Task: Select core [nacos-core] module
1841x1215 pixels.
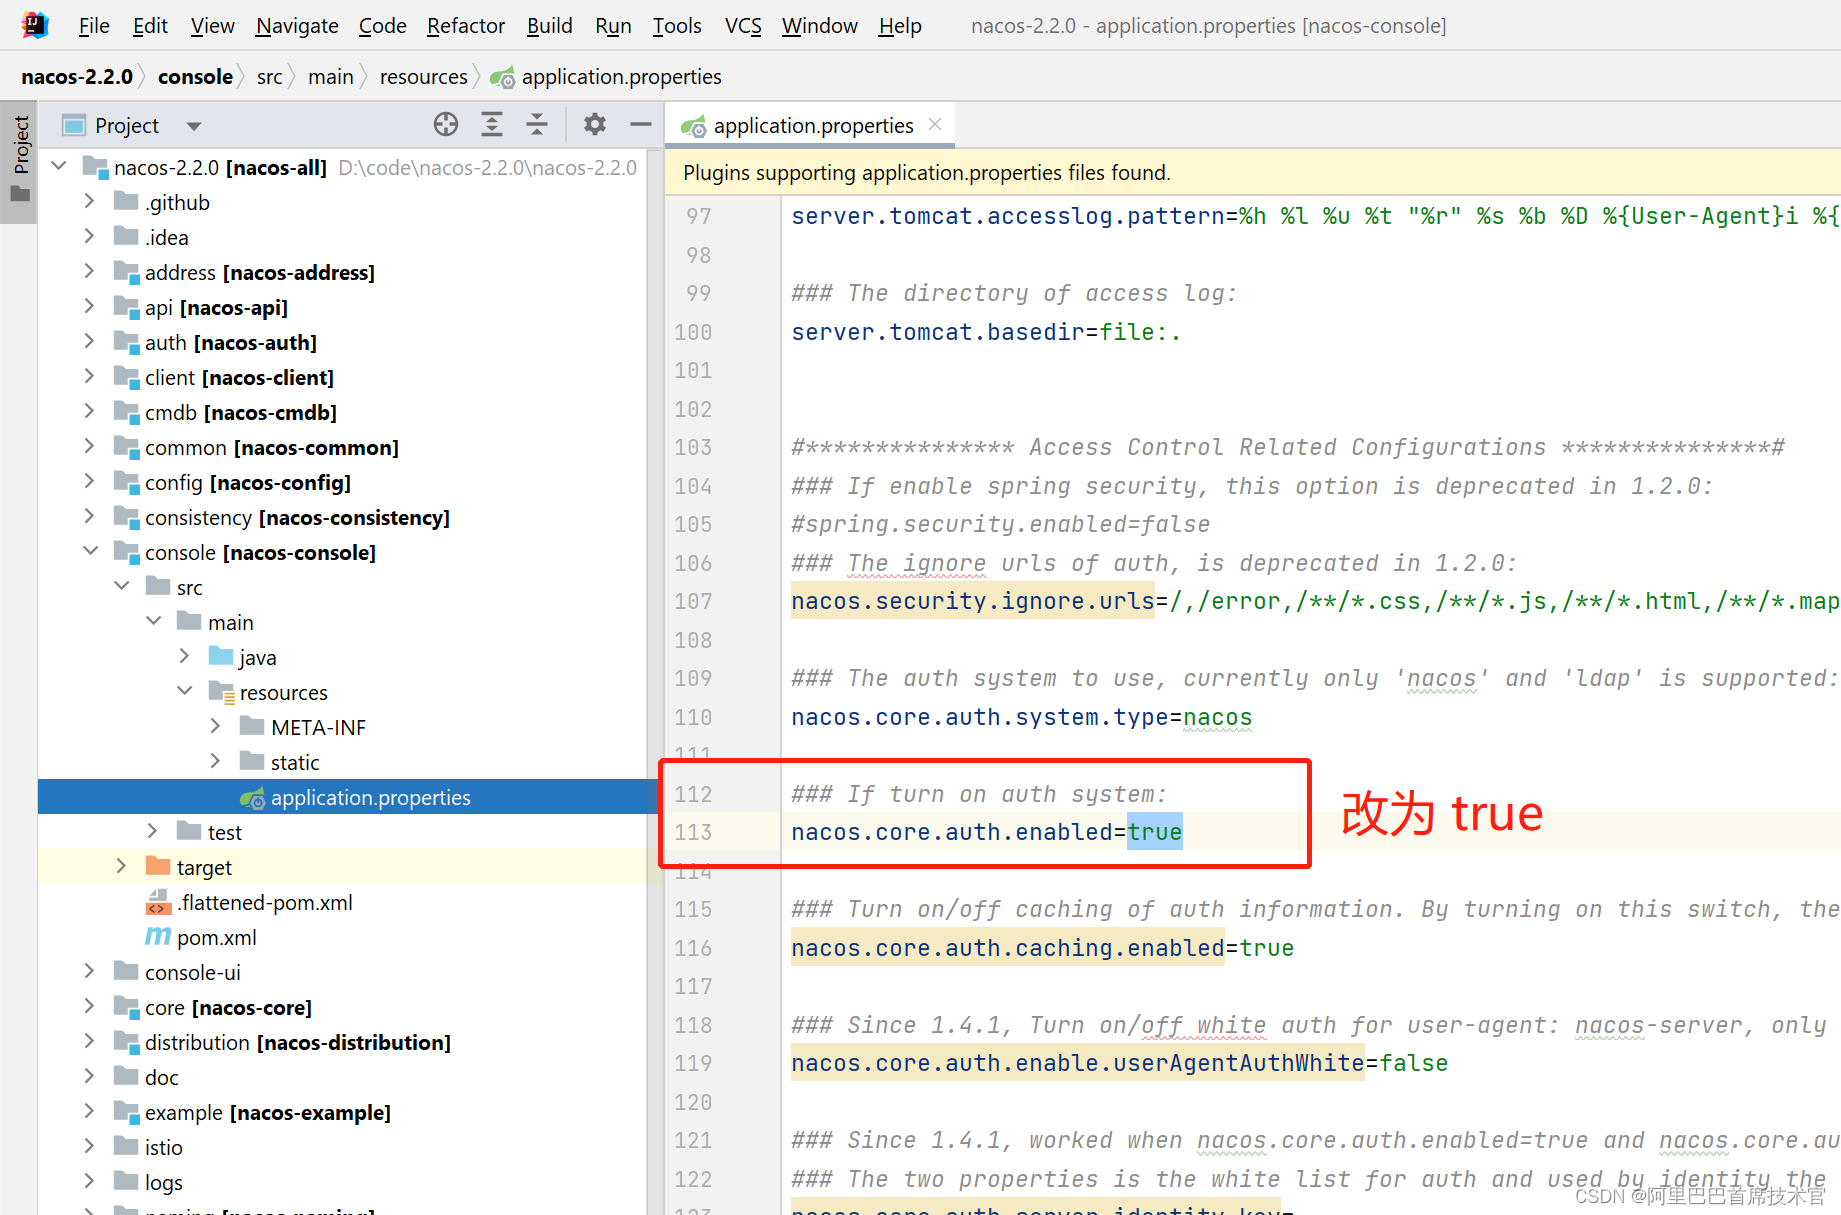Action: (x=228, y=1007)
